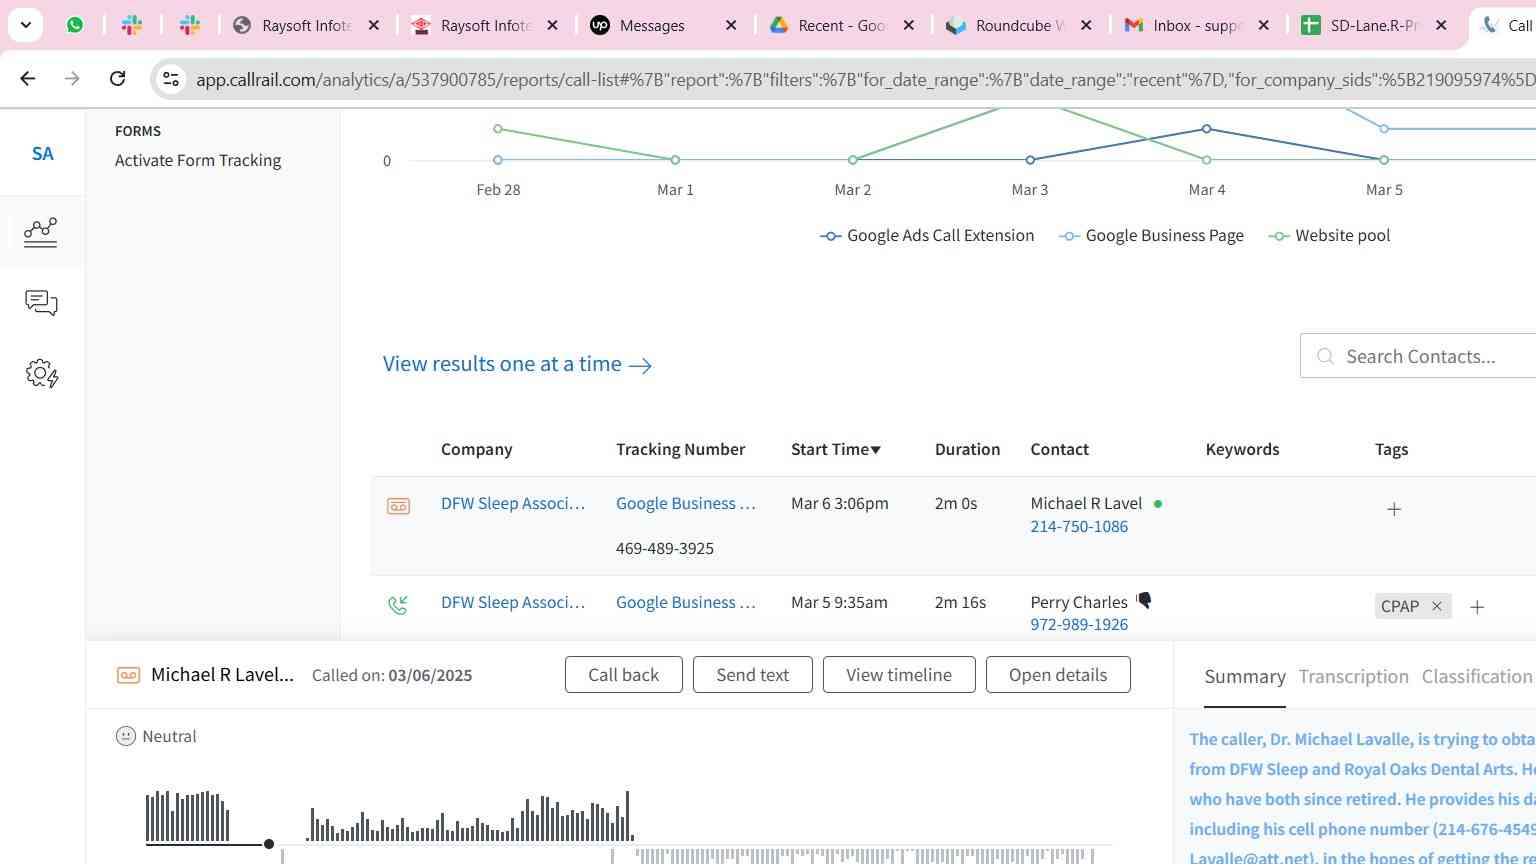Image resolution: width=1536 pixels, height=864 pixels.
Task: Open the Gmail Inbox tab
Action: tap(1185, 25)
